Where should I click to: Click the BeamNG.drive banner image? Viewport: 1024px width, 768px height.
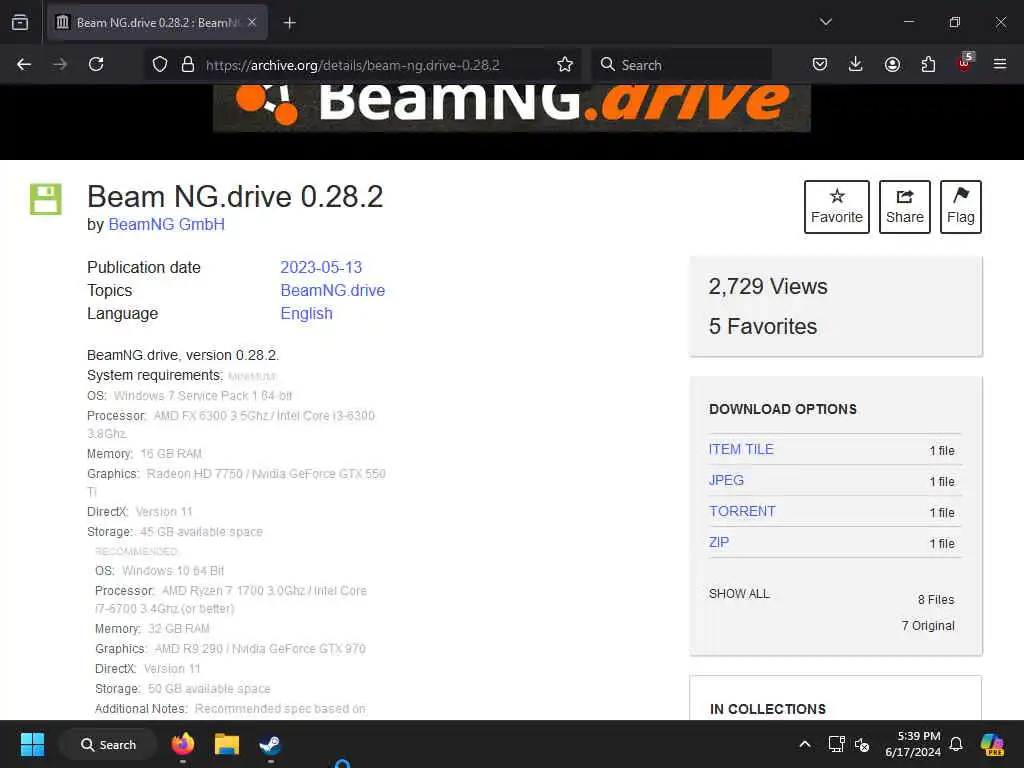click(512, 108)
